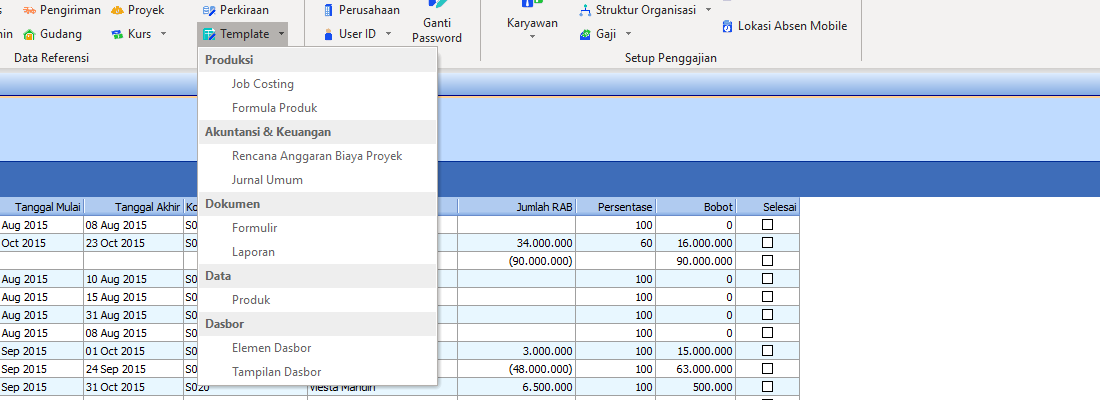Choose Tampilan Dasbor entry
The height and width of the screenshot is (400, 1100).
(x=318, y=372)
